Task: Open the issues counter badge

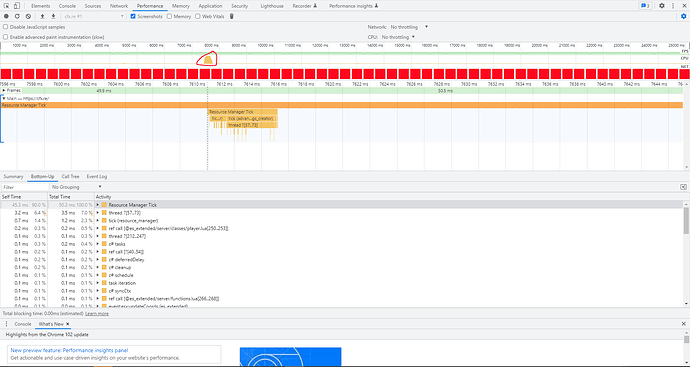Action: point(645,6)
